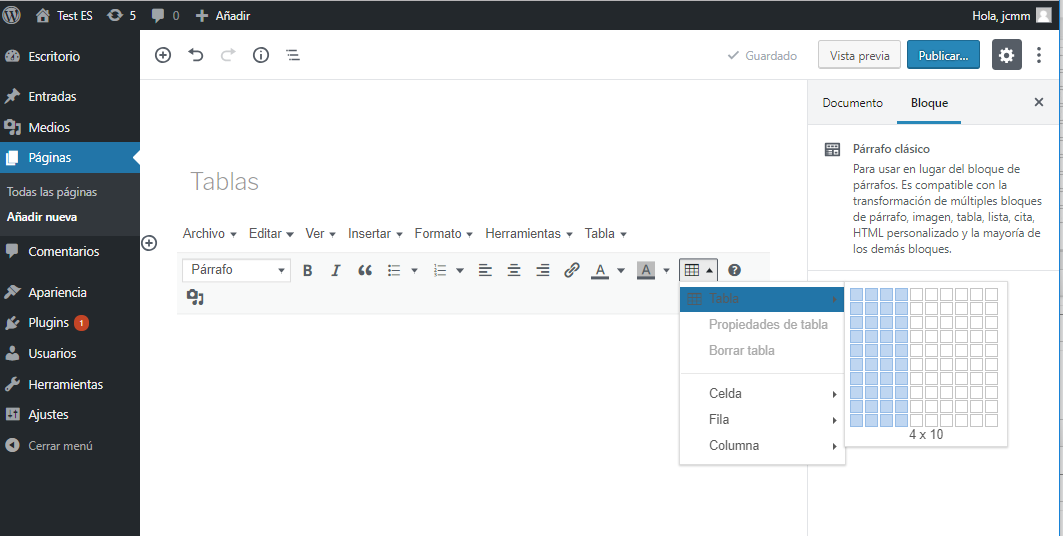
Task: Insert a blockquote with the quote icon
Action: 365,270
